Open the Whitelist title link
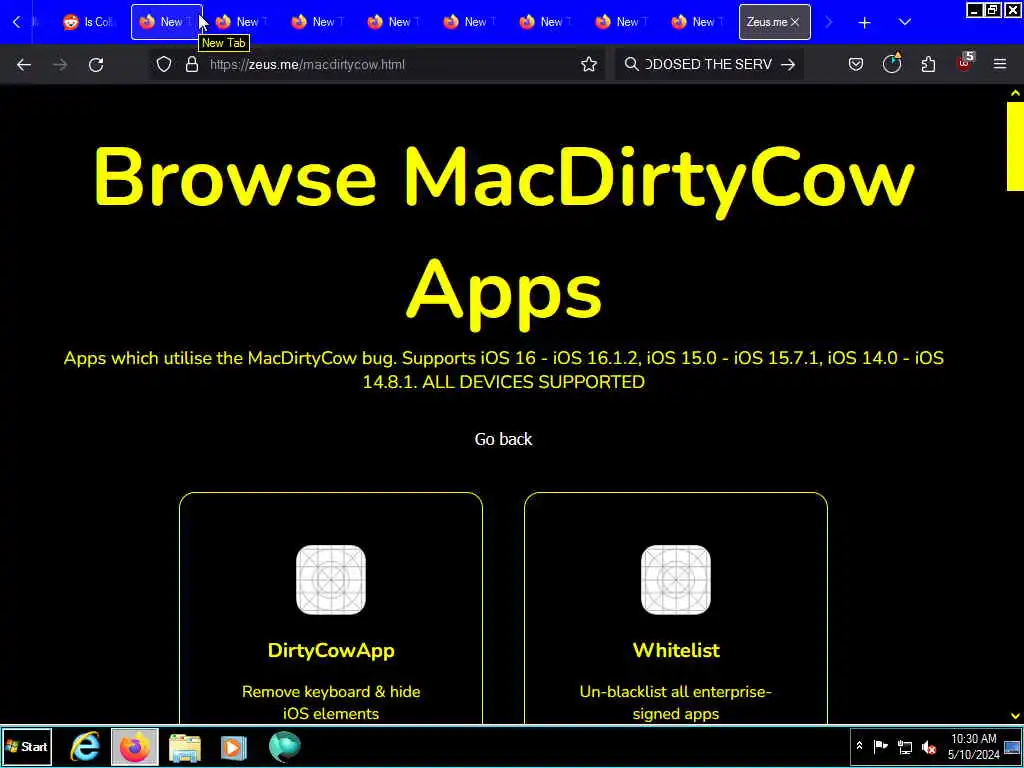This screenshot has width=1024, height=768. point(676,650)
